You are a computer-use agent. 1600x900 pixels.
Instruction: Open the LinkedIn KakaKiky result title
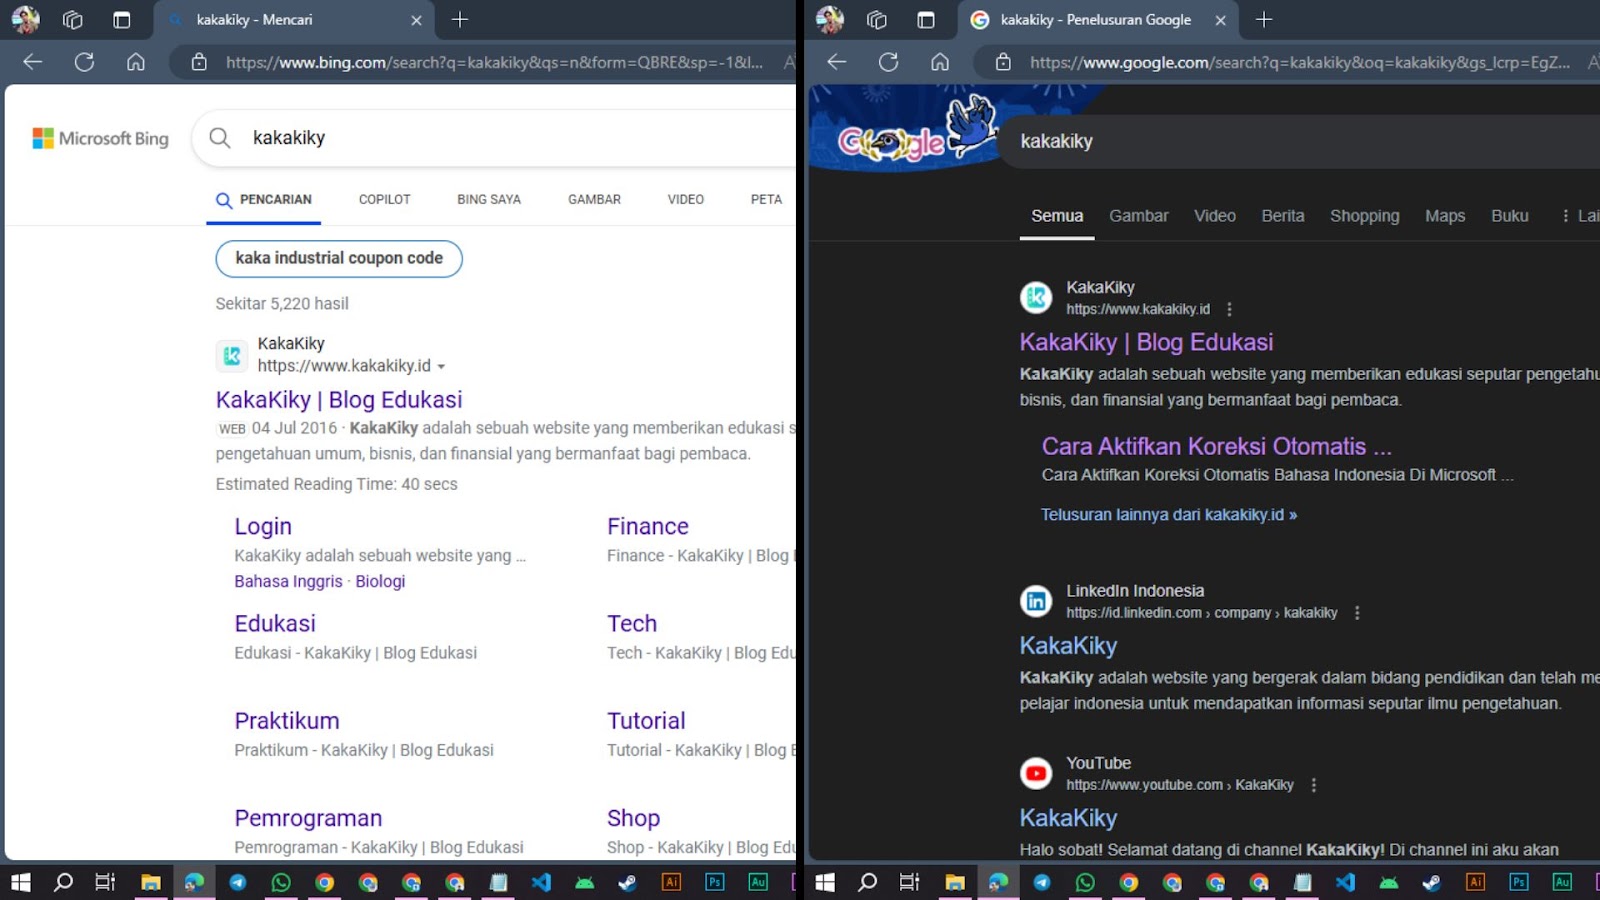click(1068, 646)
